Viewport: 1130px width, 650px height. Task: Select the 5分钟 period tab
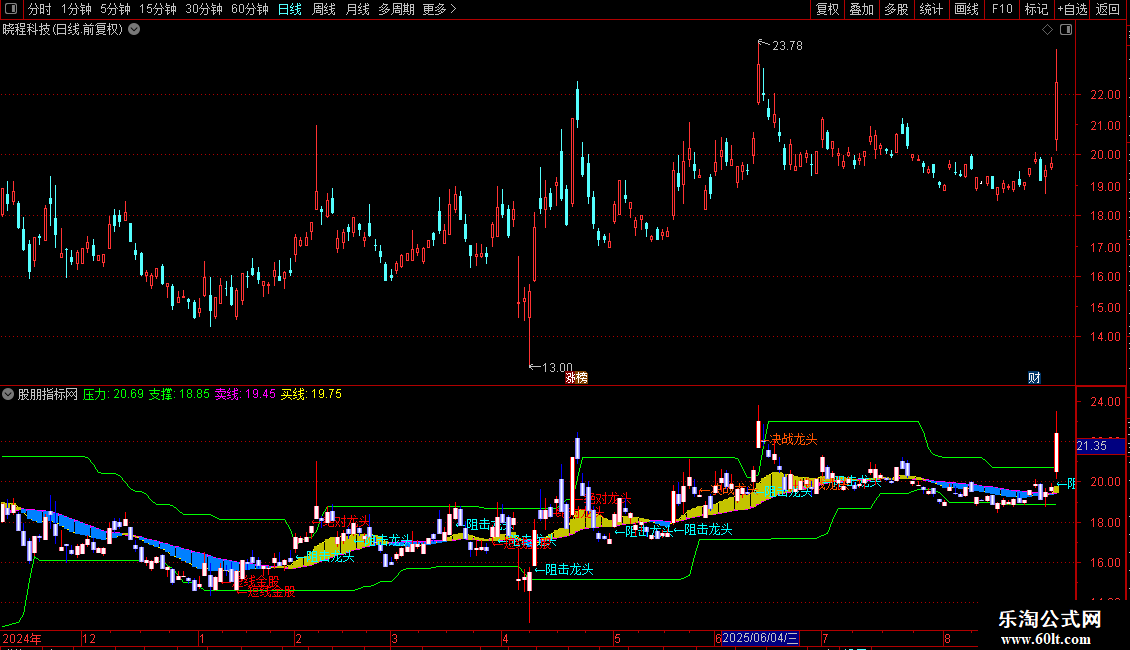[x=115, y=9]
